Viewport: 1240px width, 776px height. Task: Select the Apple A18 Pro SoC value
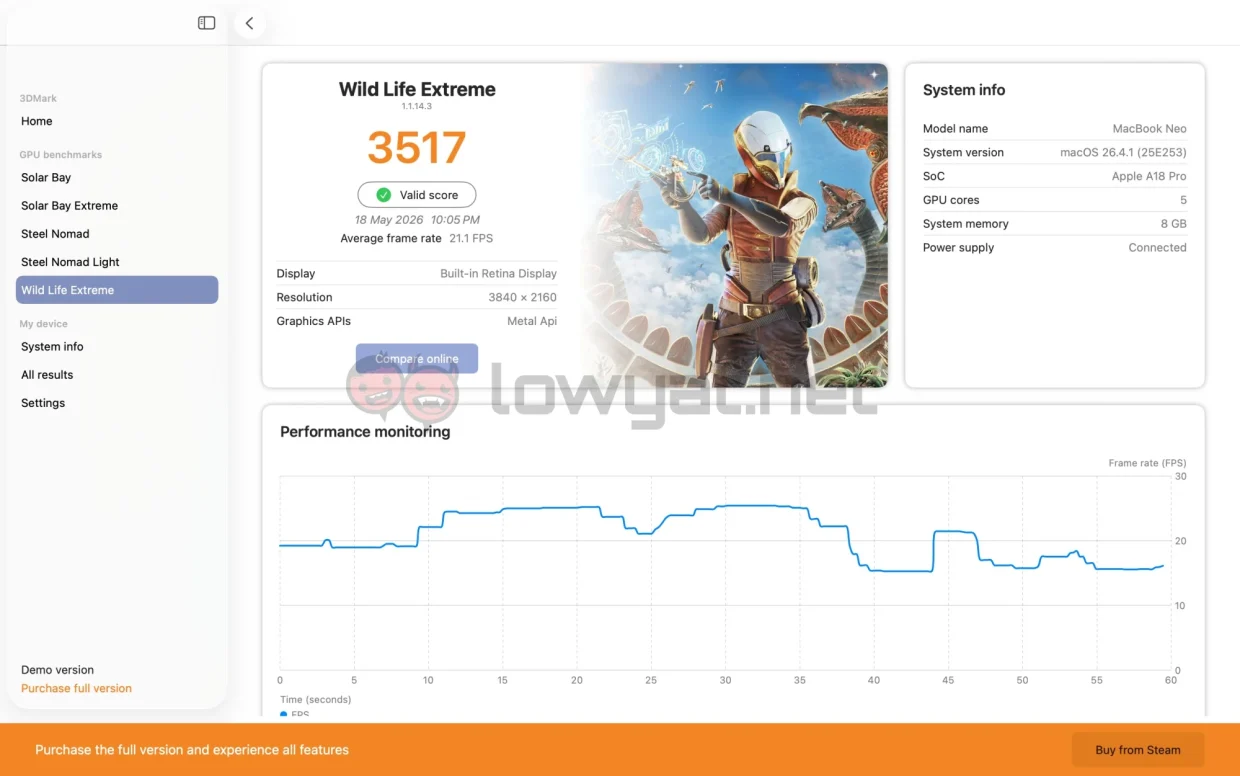pos(1149,176)
